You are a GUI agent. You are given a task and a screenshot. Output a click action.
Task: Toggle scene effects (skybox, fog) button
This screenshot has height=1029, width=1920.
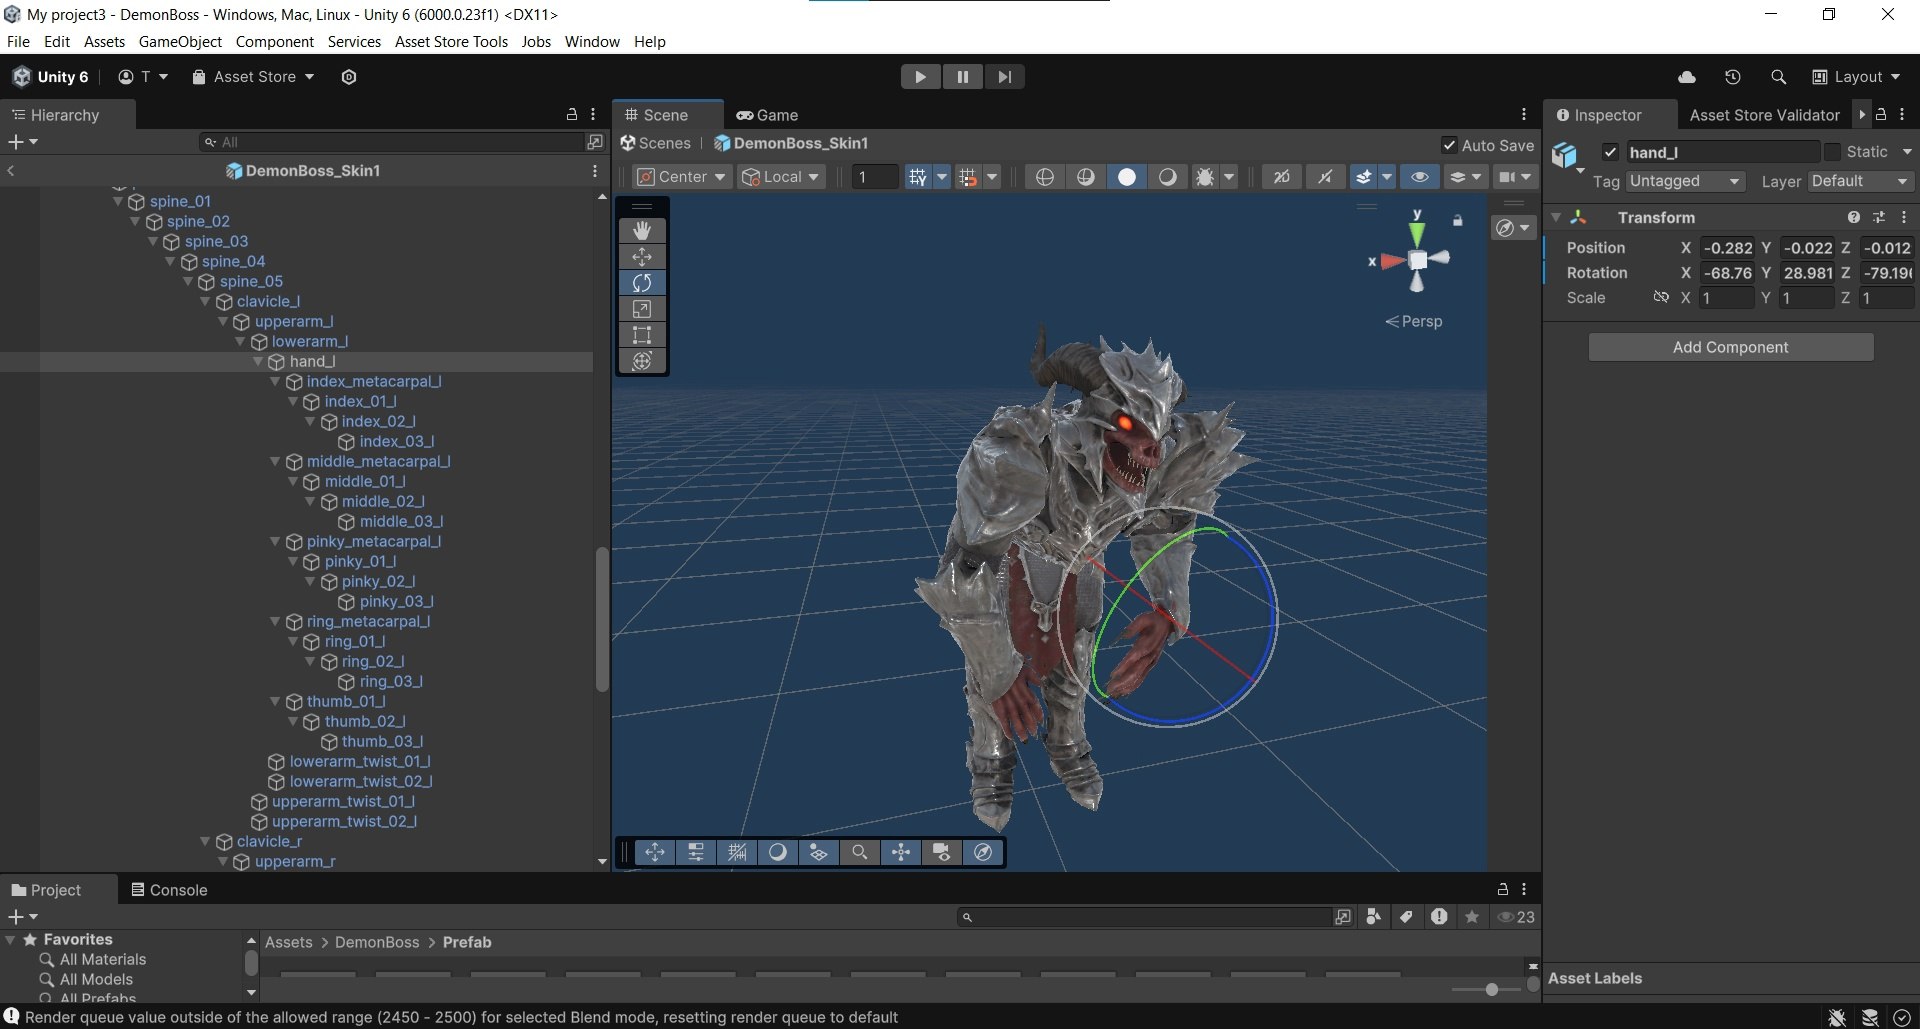tap(1363, 177)
